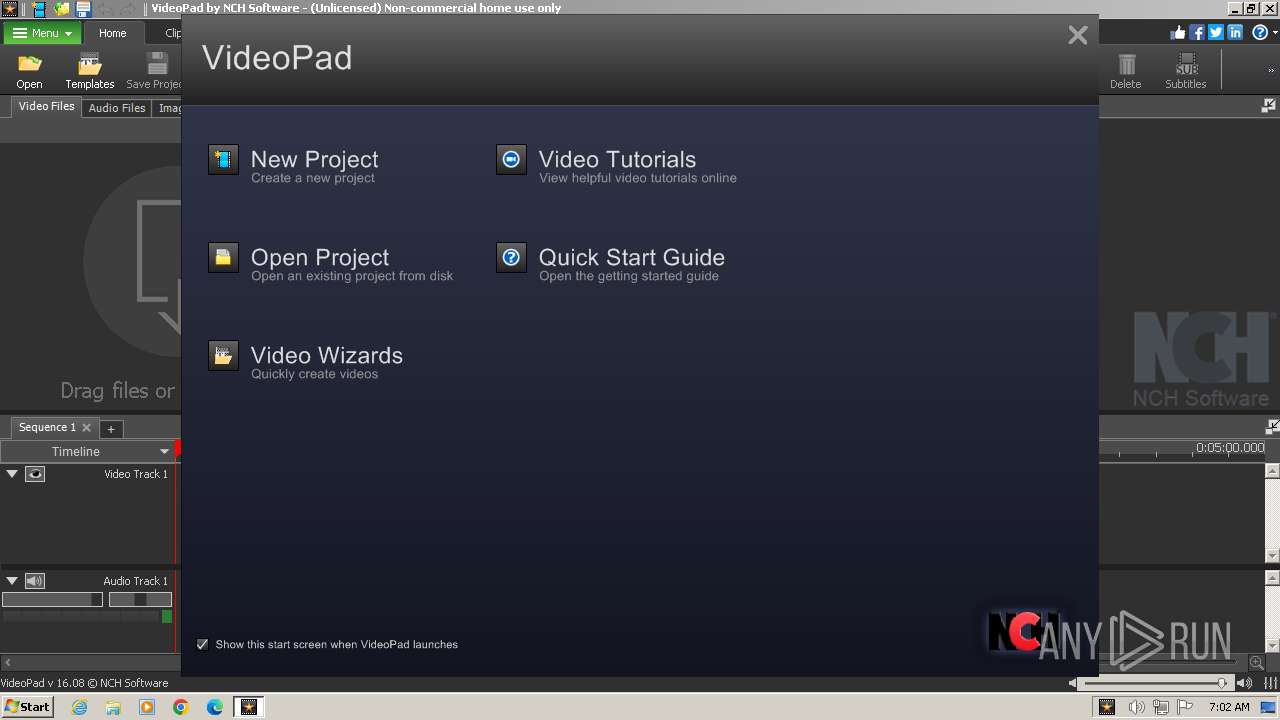1280x720 pixels.
Task: Click the sequence panel pop-out icon
Action: [x=1272, y=427]
